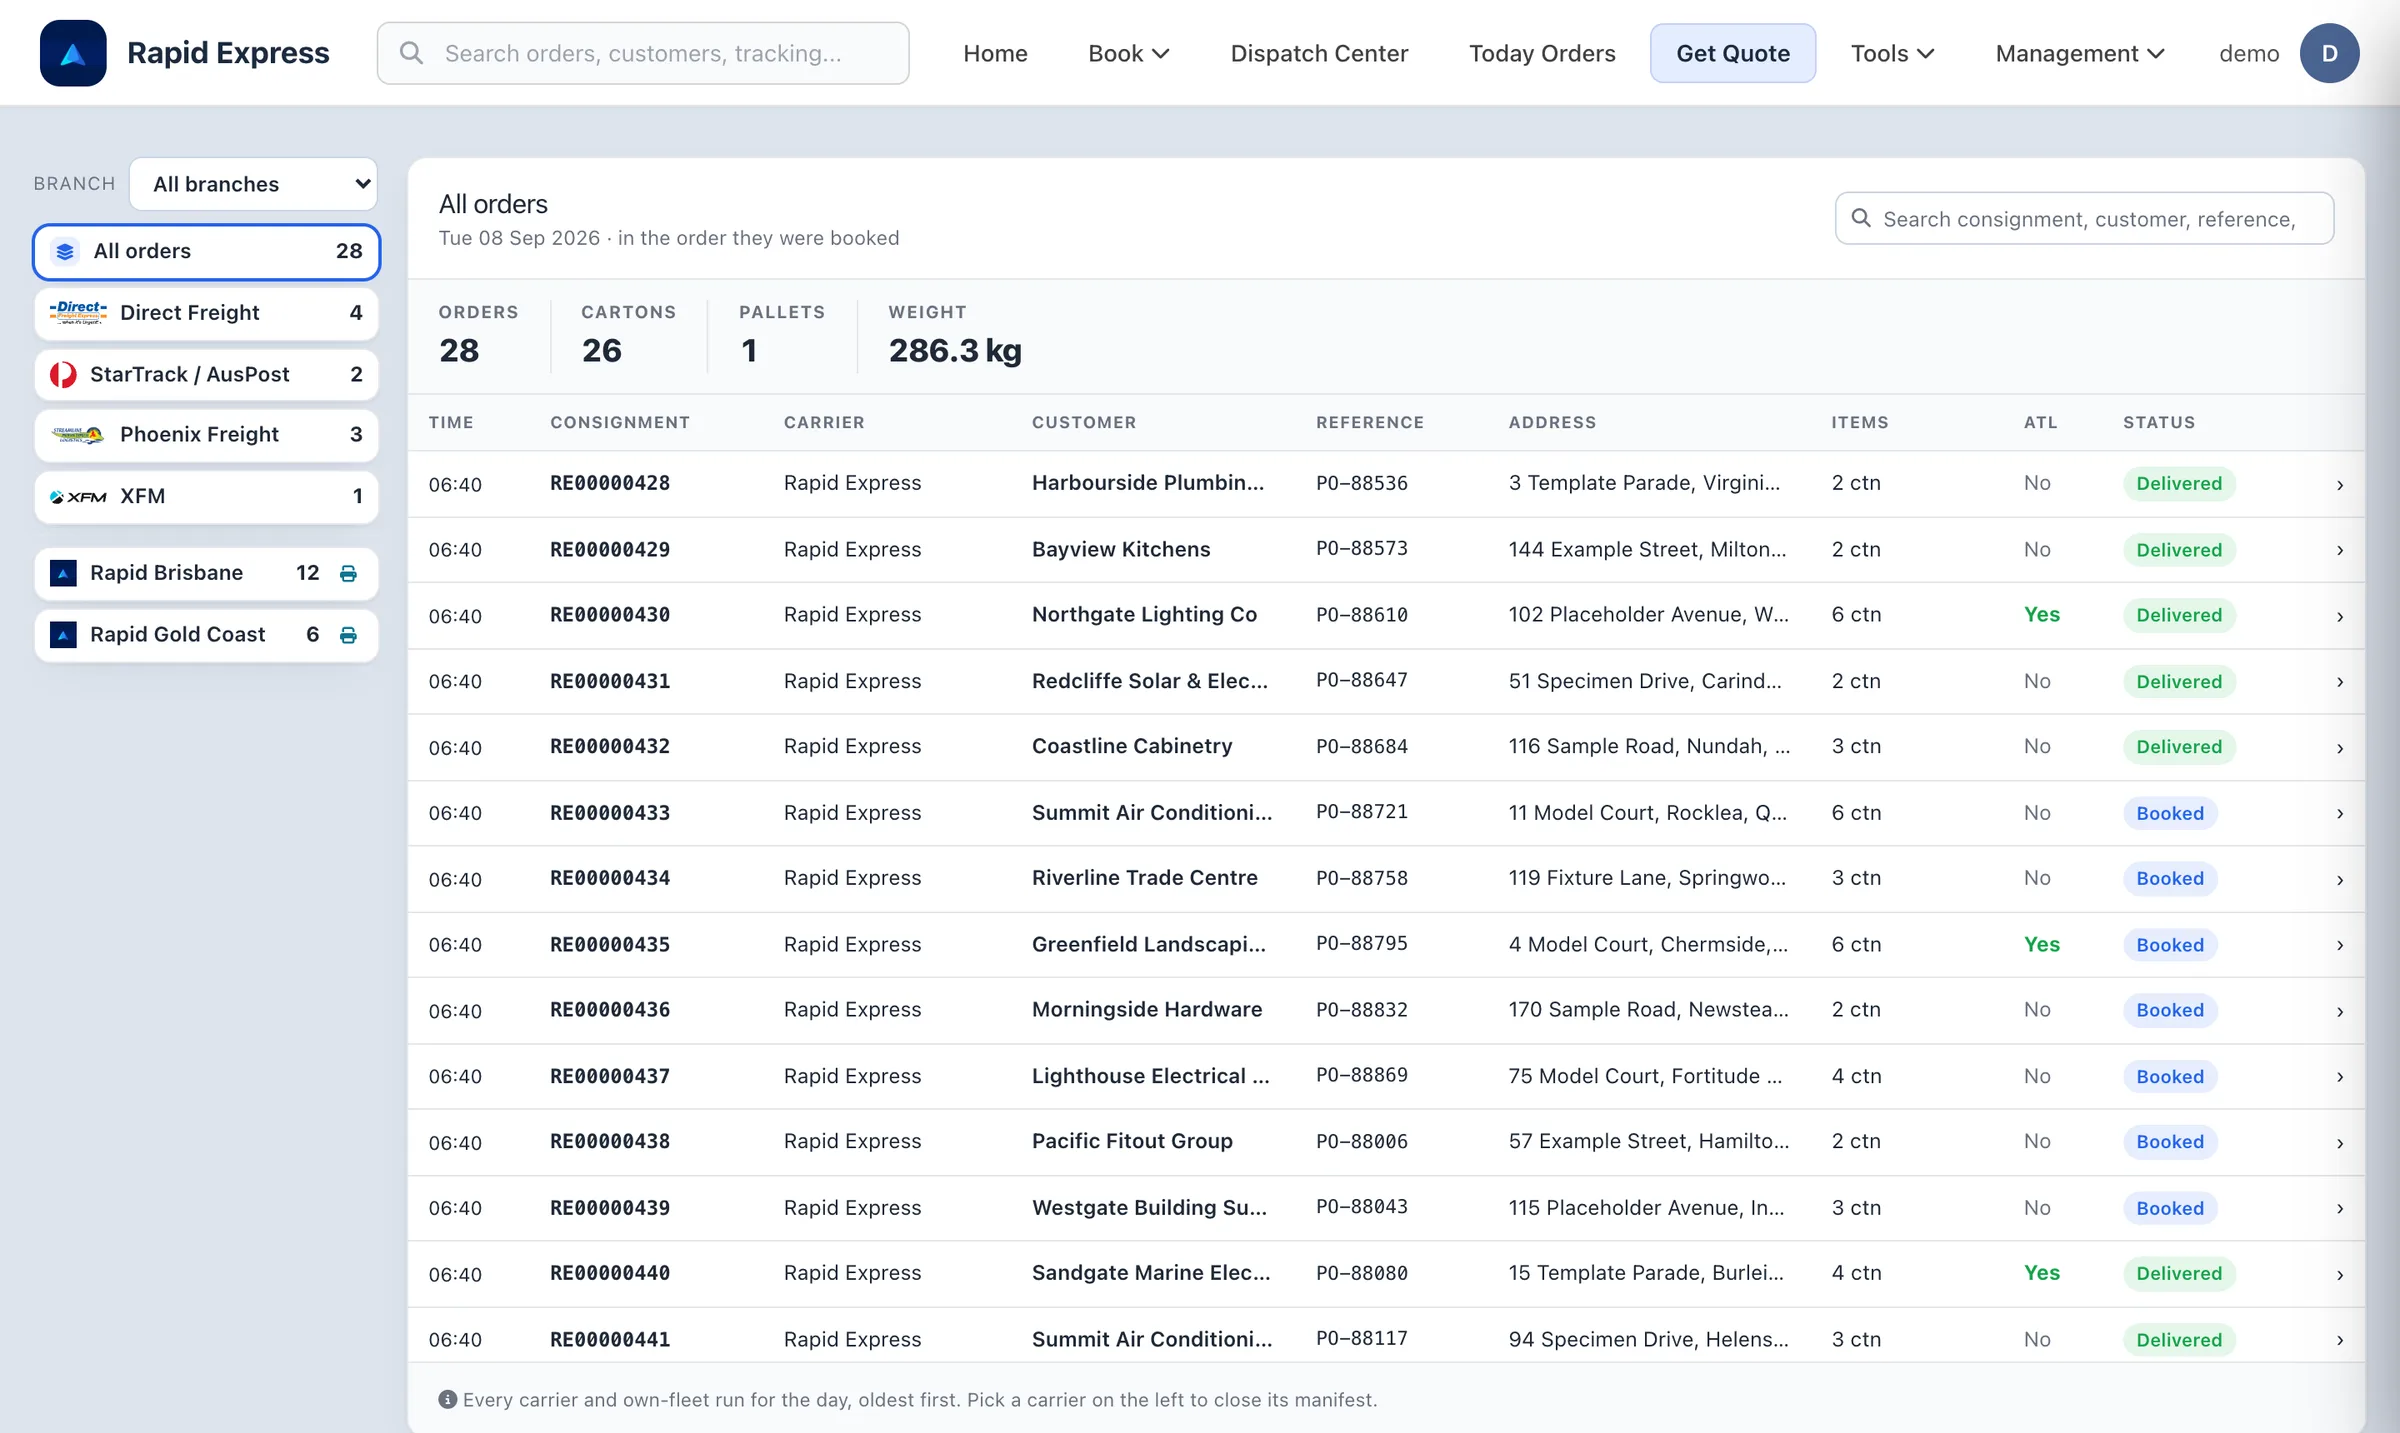Click the All orders stack icon

65,251
